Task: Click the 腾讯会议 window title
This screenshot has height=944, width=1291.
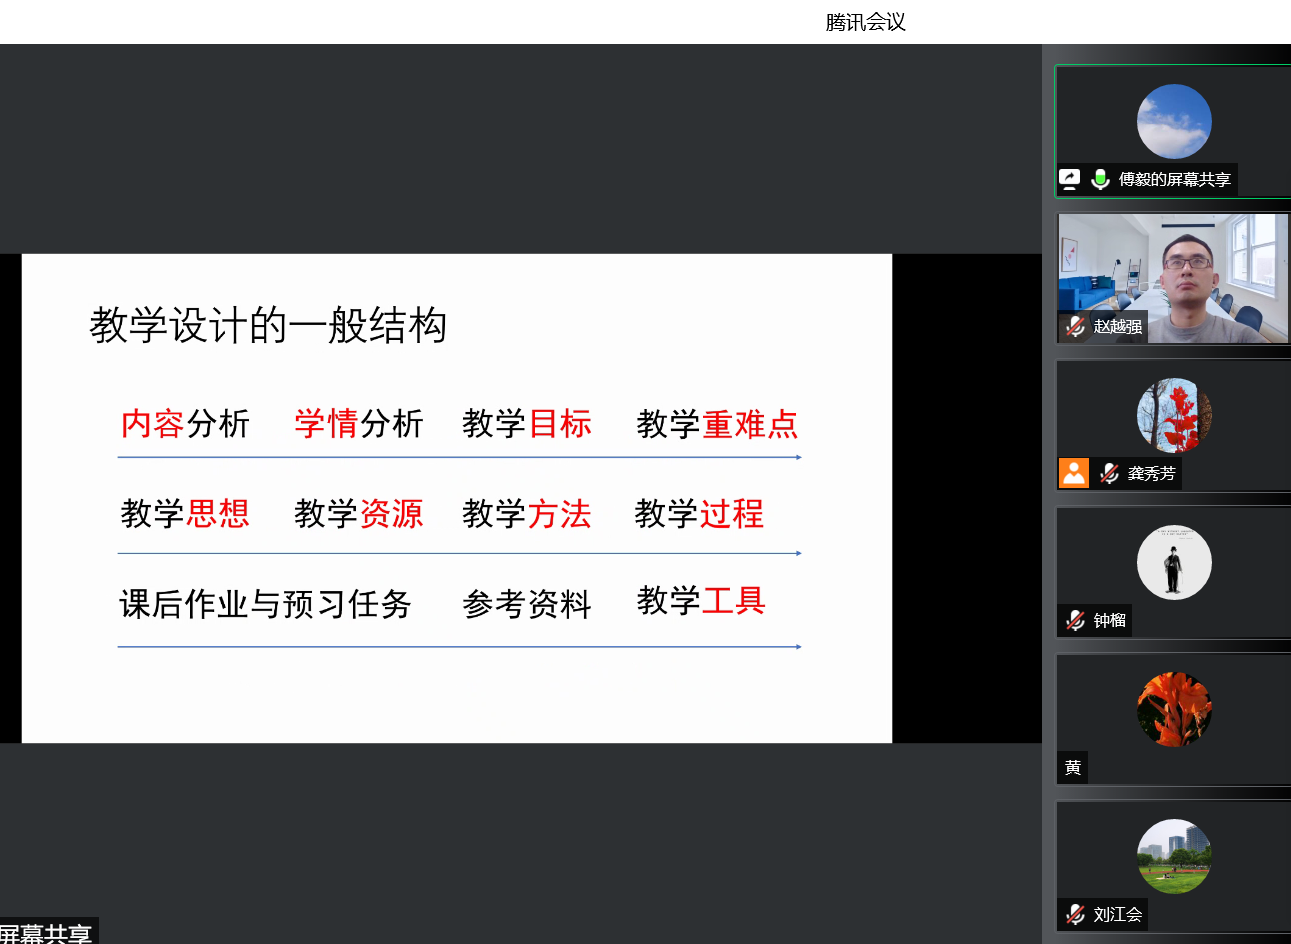Action: (865, 22)
